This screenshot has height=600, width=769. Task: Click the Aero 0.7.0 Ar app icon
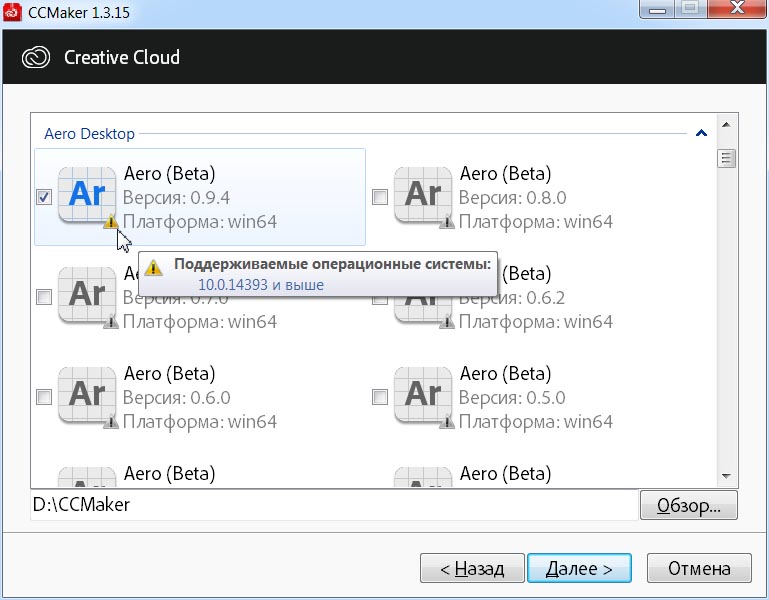coord(87,295)
